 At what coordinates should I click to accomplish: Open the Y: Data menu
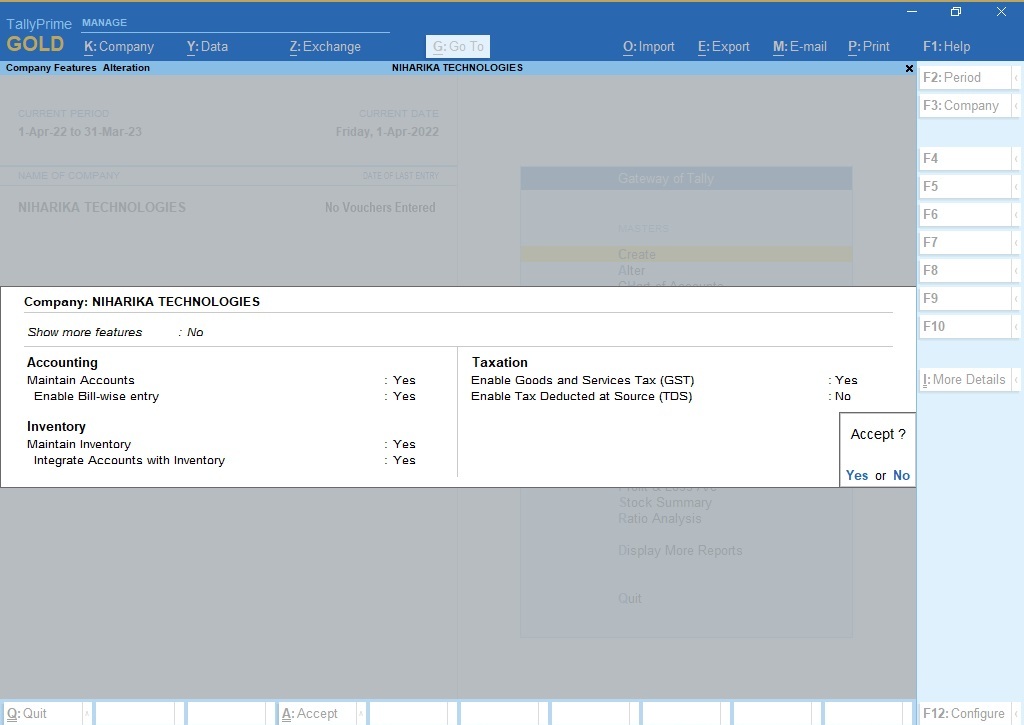pyautogui.click(x=207, y=46)
